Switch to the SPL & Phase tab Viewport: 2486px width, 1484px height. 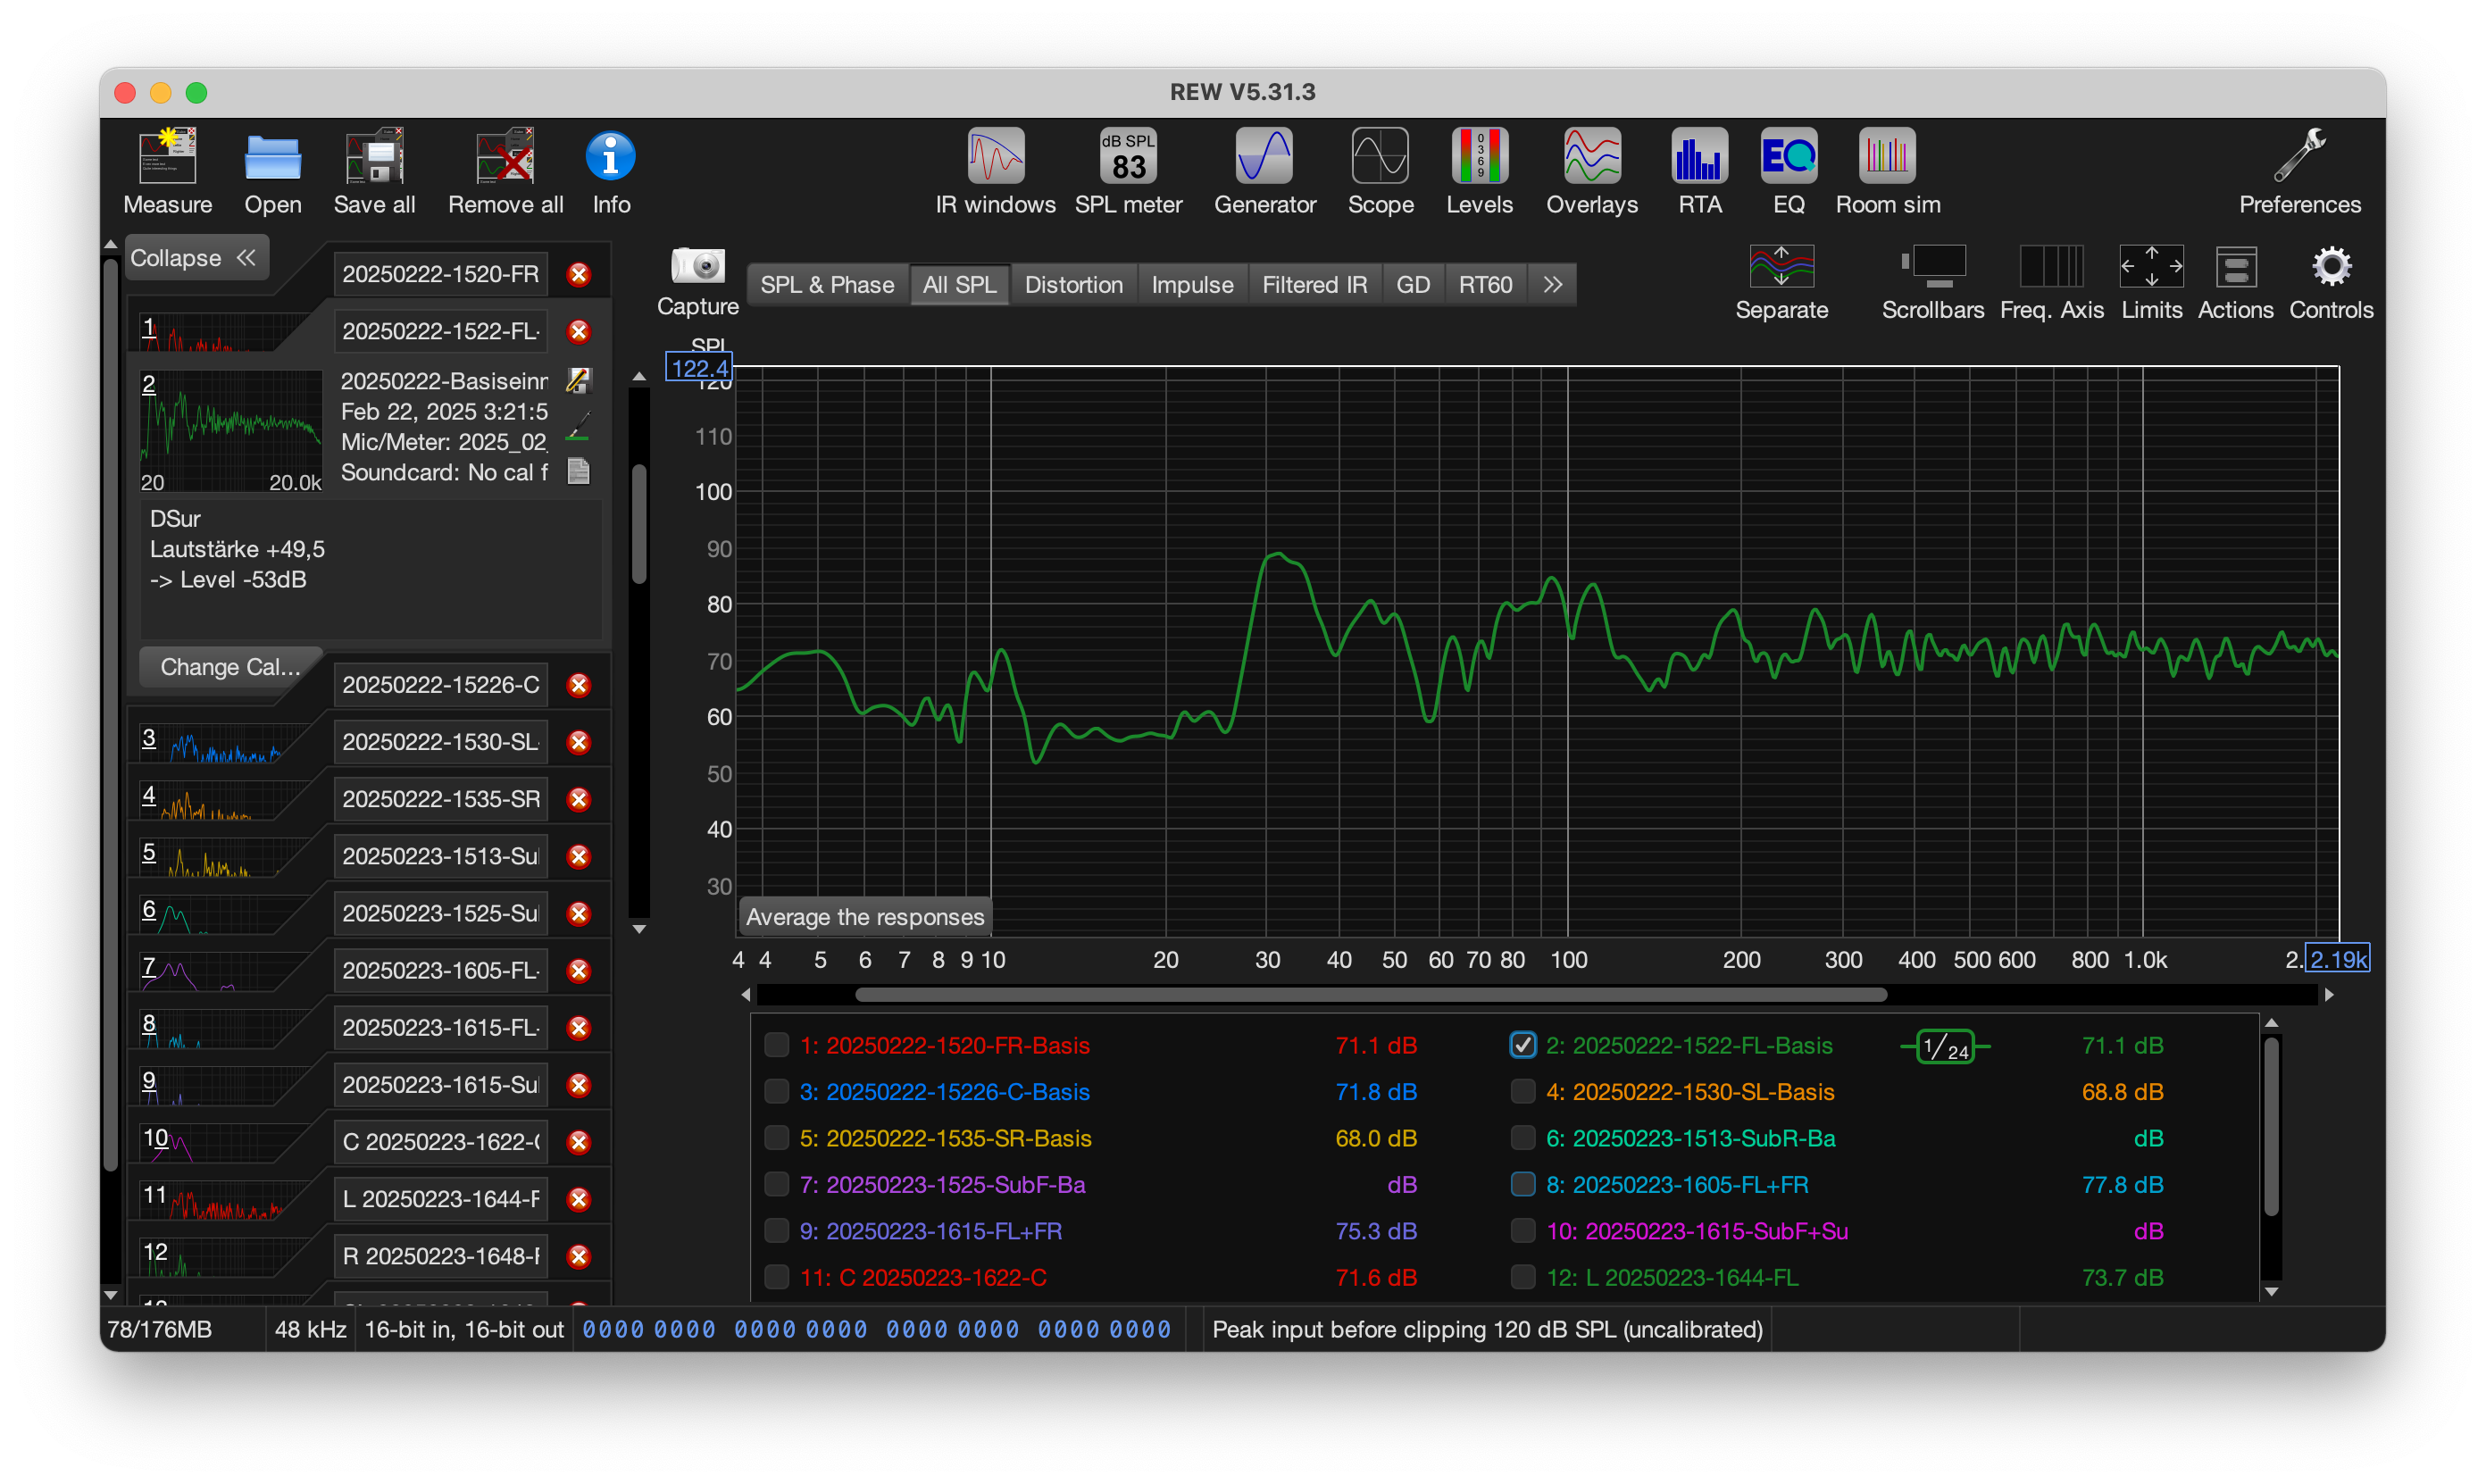pos(827,285)
